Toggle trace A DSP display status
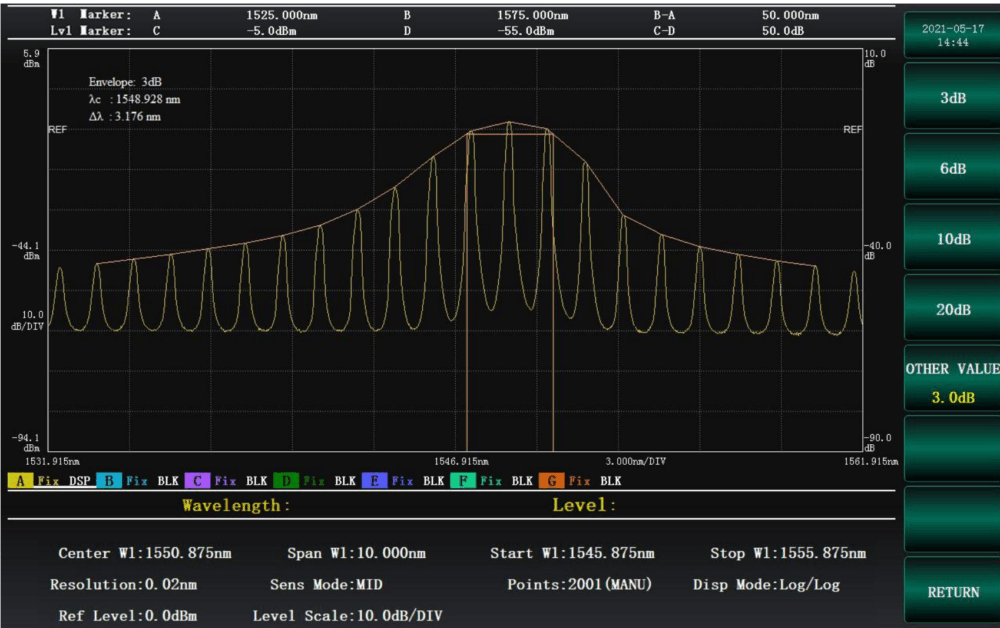 pos(80,481)
